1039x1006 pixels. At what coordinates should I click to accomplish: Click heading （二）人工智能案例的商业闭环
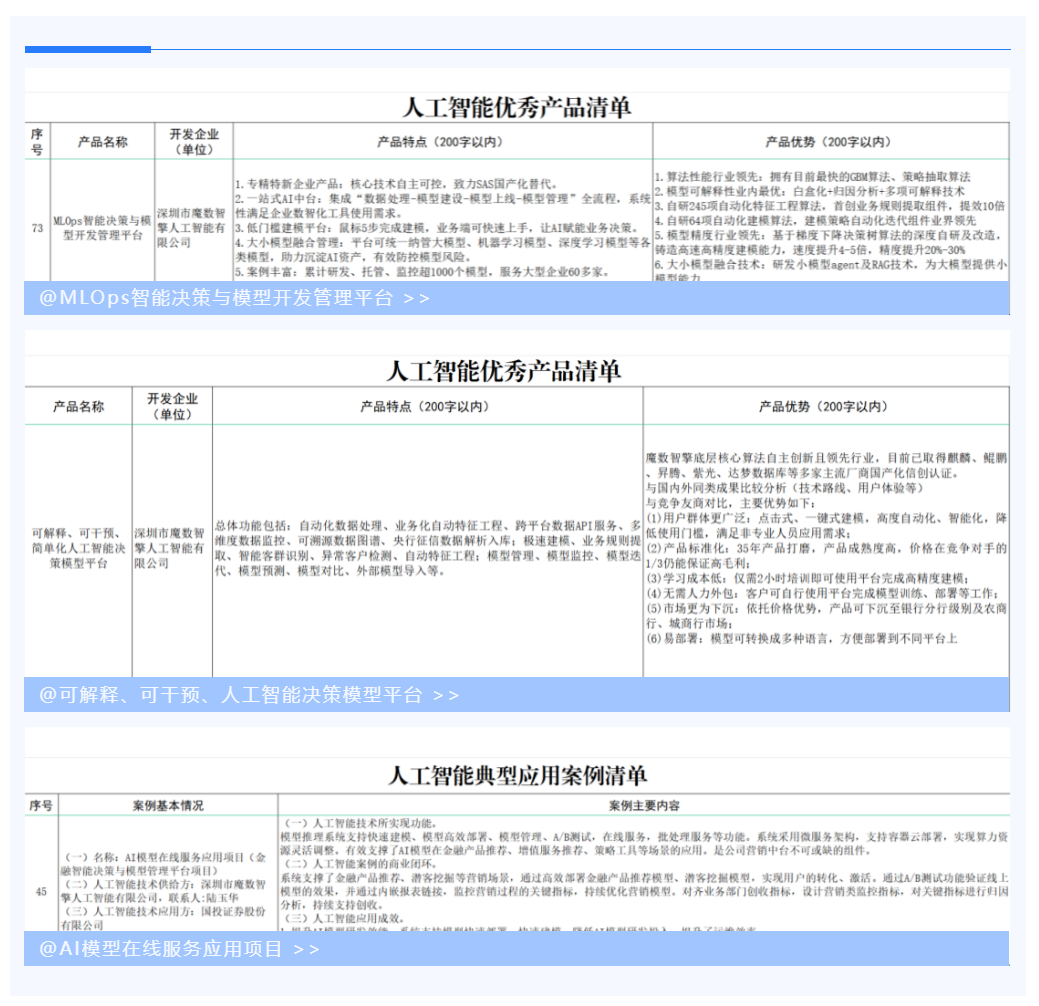click(x=360, y=864)
